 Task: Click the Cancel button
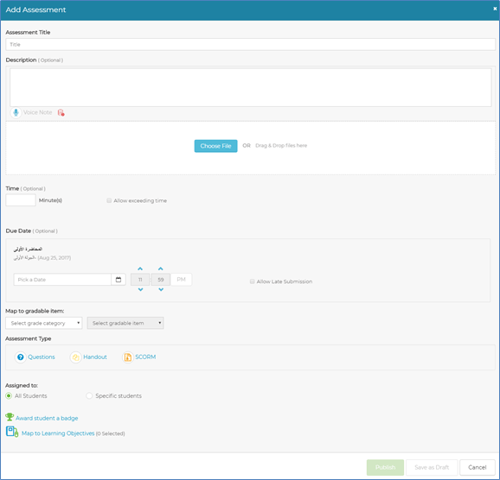[477, 467]
